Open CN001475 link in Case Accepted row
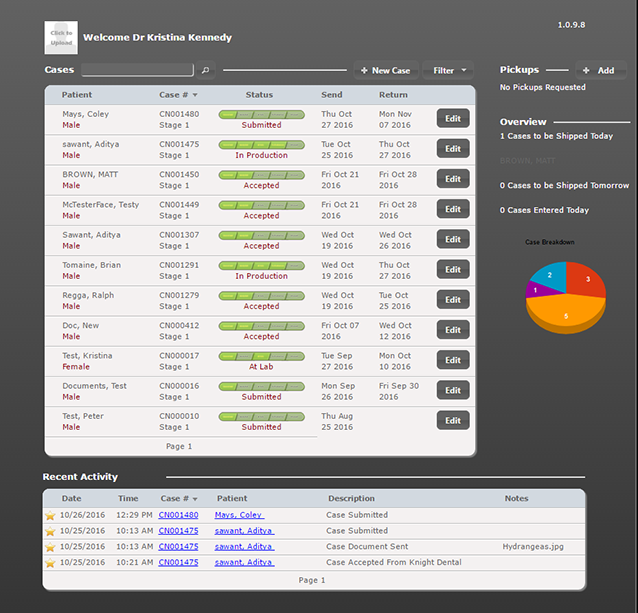Image resolution: width=638 pixels, height=613 pixels. [178, 563]
